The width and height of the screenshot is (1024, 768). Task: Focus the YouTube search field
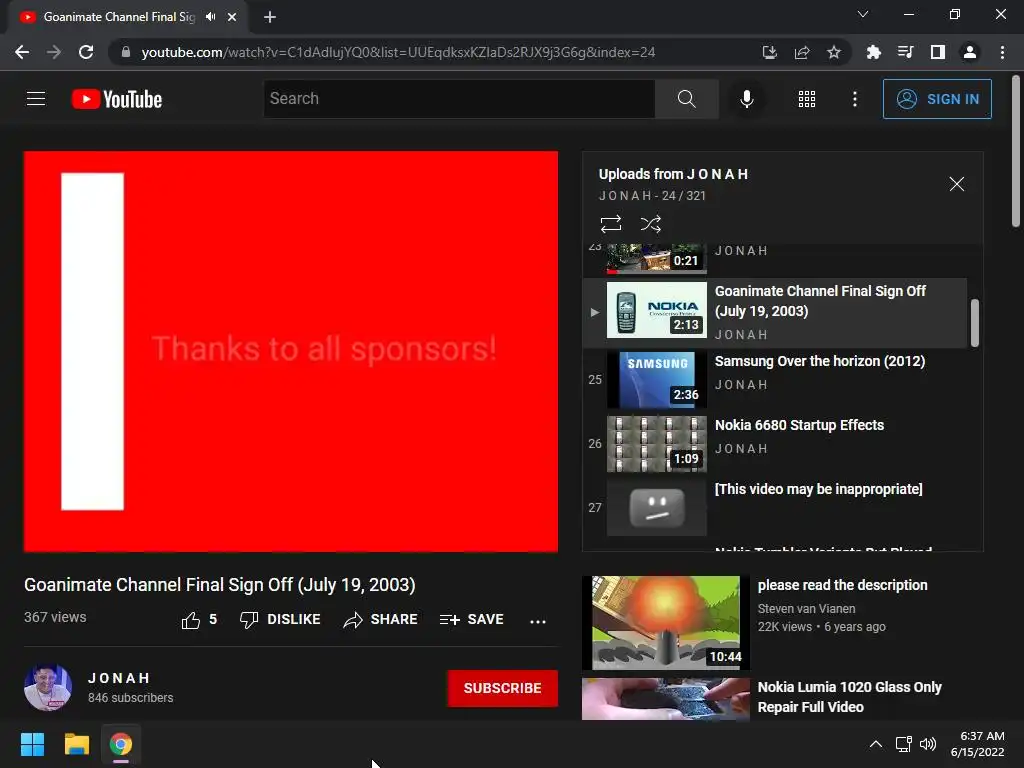(x=459, y=99)
